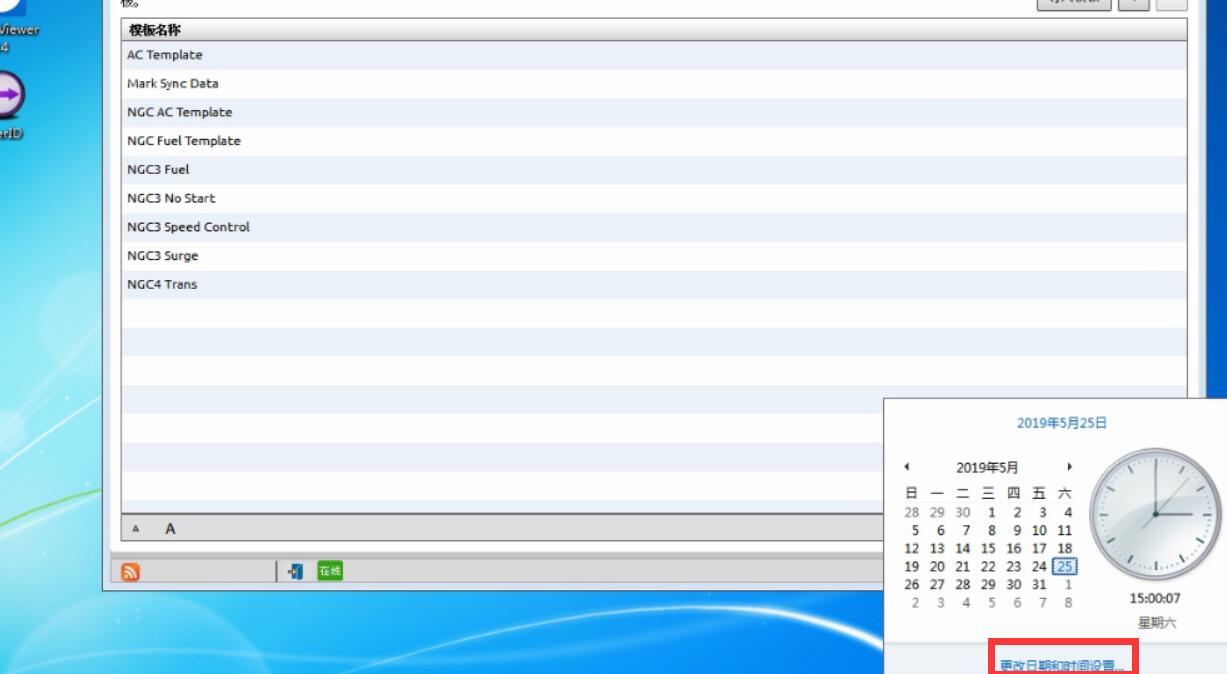Sort by the 模板名称 column header
Screen dimensions: 1227x674
654,30
